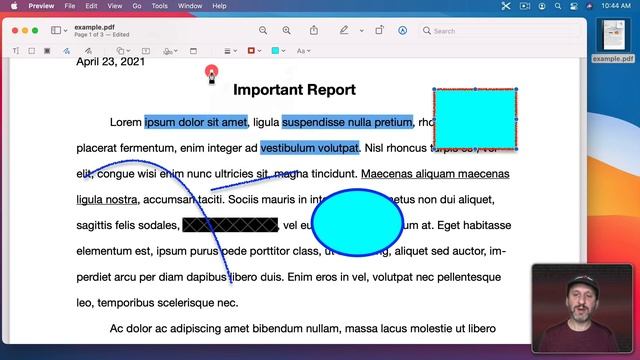The width and height of the screenshot is (640, 360).
Task: Open the File menu
Action: pyautogui.click(x=70, y=6)
